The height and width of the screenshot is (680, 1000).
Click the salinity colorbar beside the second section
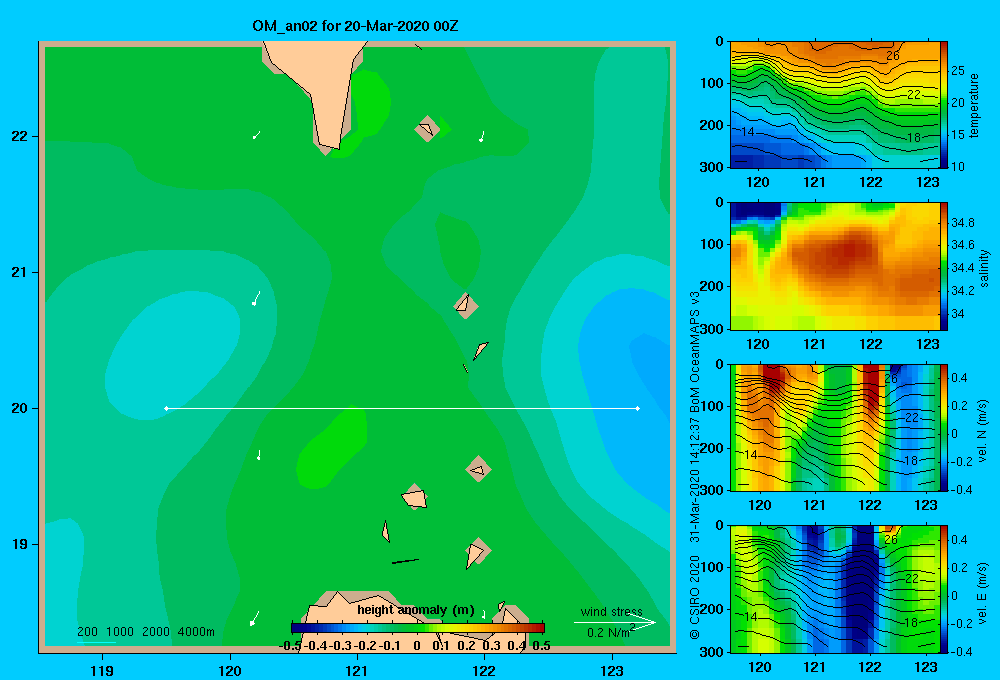pos(944,267)
